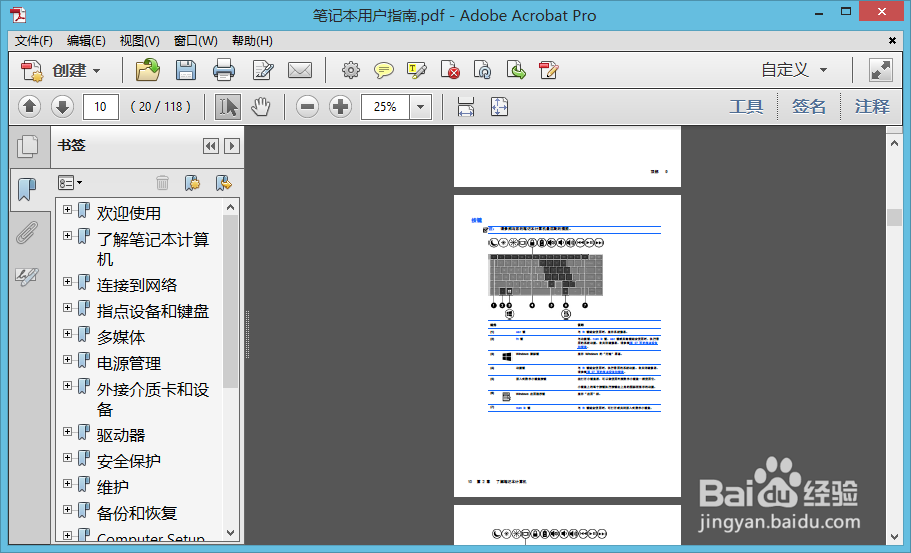Click the zoom field showing 25%
The height and width of the screenshot is (553, 911).
point(385,107)
